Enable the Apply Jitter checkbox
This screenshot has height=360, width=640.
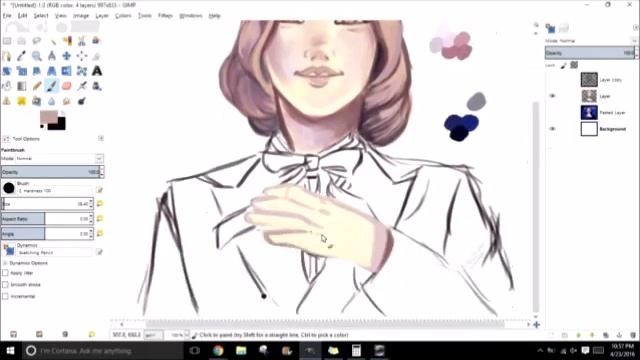click(5, 273)
